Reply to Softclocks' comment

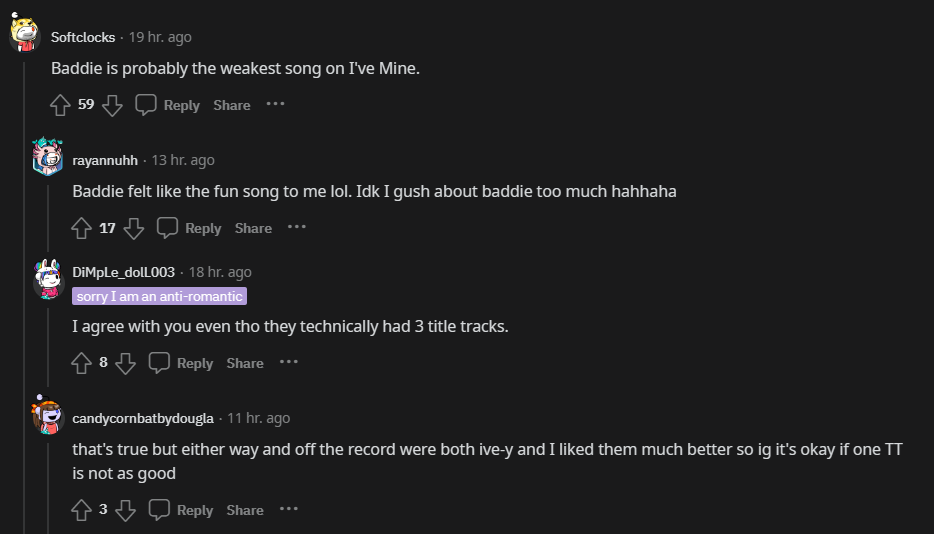coord(168,105)
